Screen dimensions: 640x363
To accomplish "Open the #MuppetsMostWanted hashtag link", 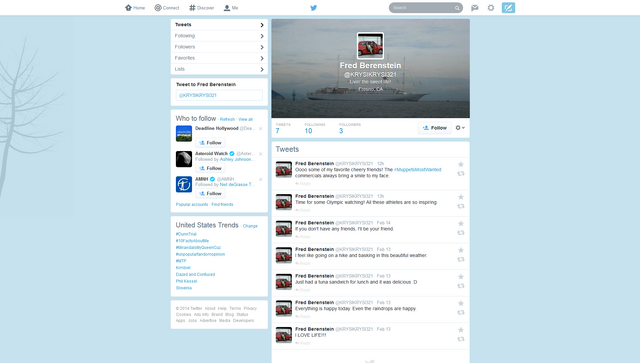I will point(418,169).
